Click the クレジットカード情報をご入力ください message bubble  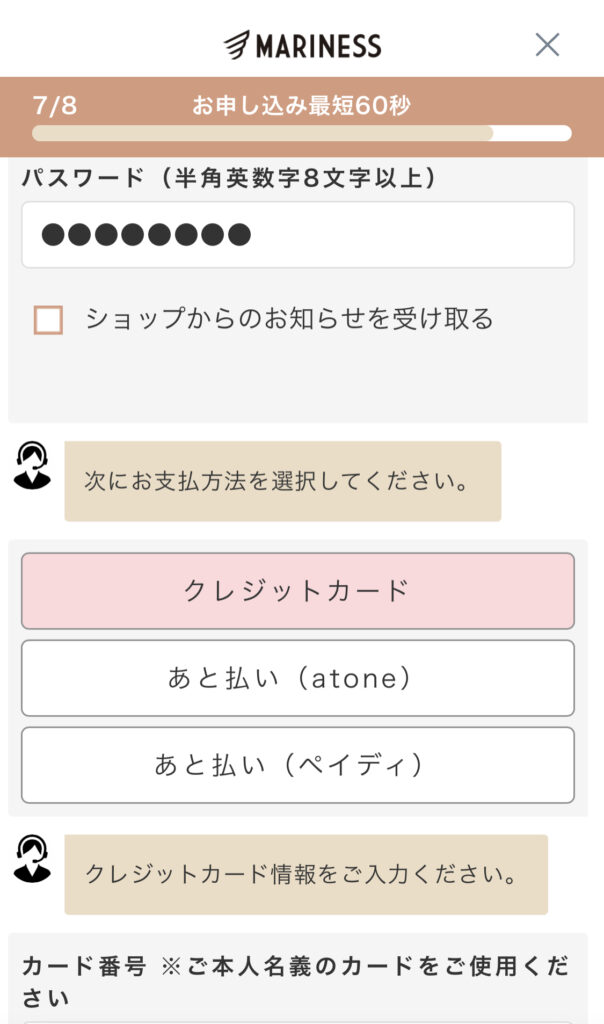[306, 874]
